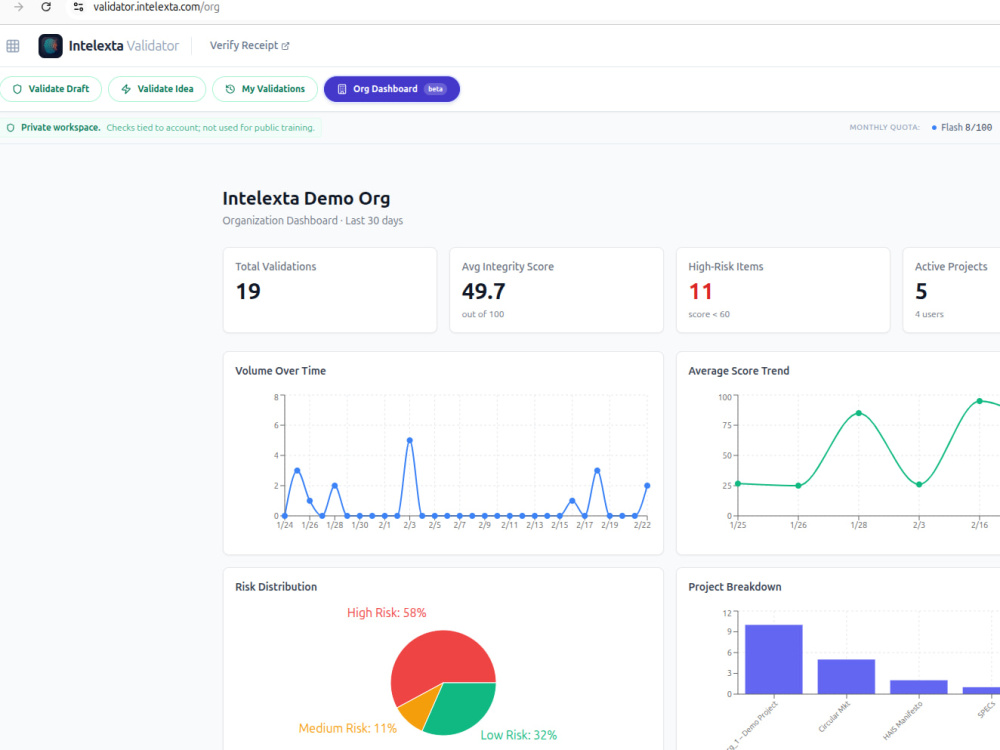Click the Circular Mkt bar in Project Breakdown
Image resolution: width=1000 pixels, height=750 pixels.
(x=846, y=677)
